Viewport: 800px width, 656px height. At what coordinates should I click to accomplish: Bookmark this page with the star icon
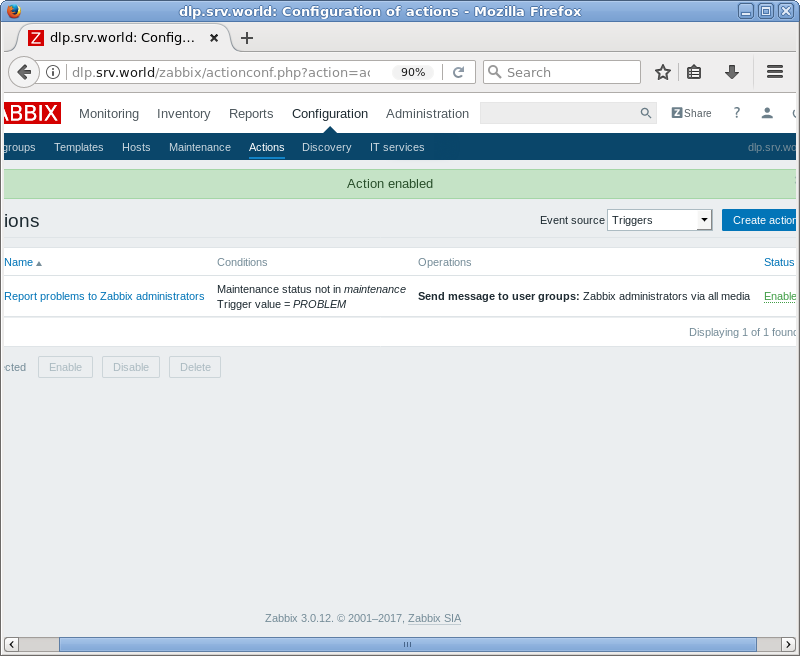click(663, 72)
